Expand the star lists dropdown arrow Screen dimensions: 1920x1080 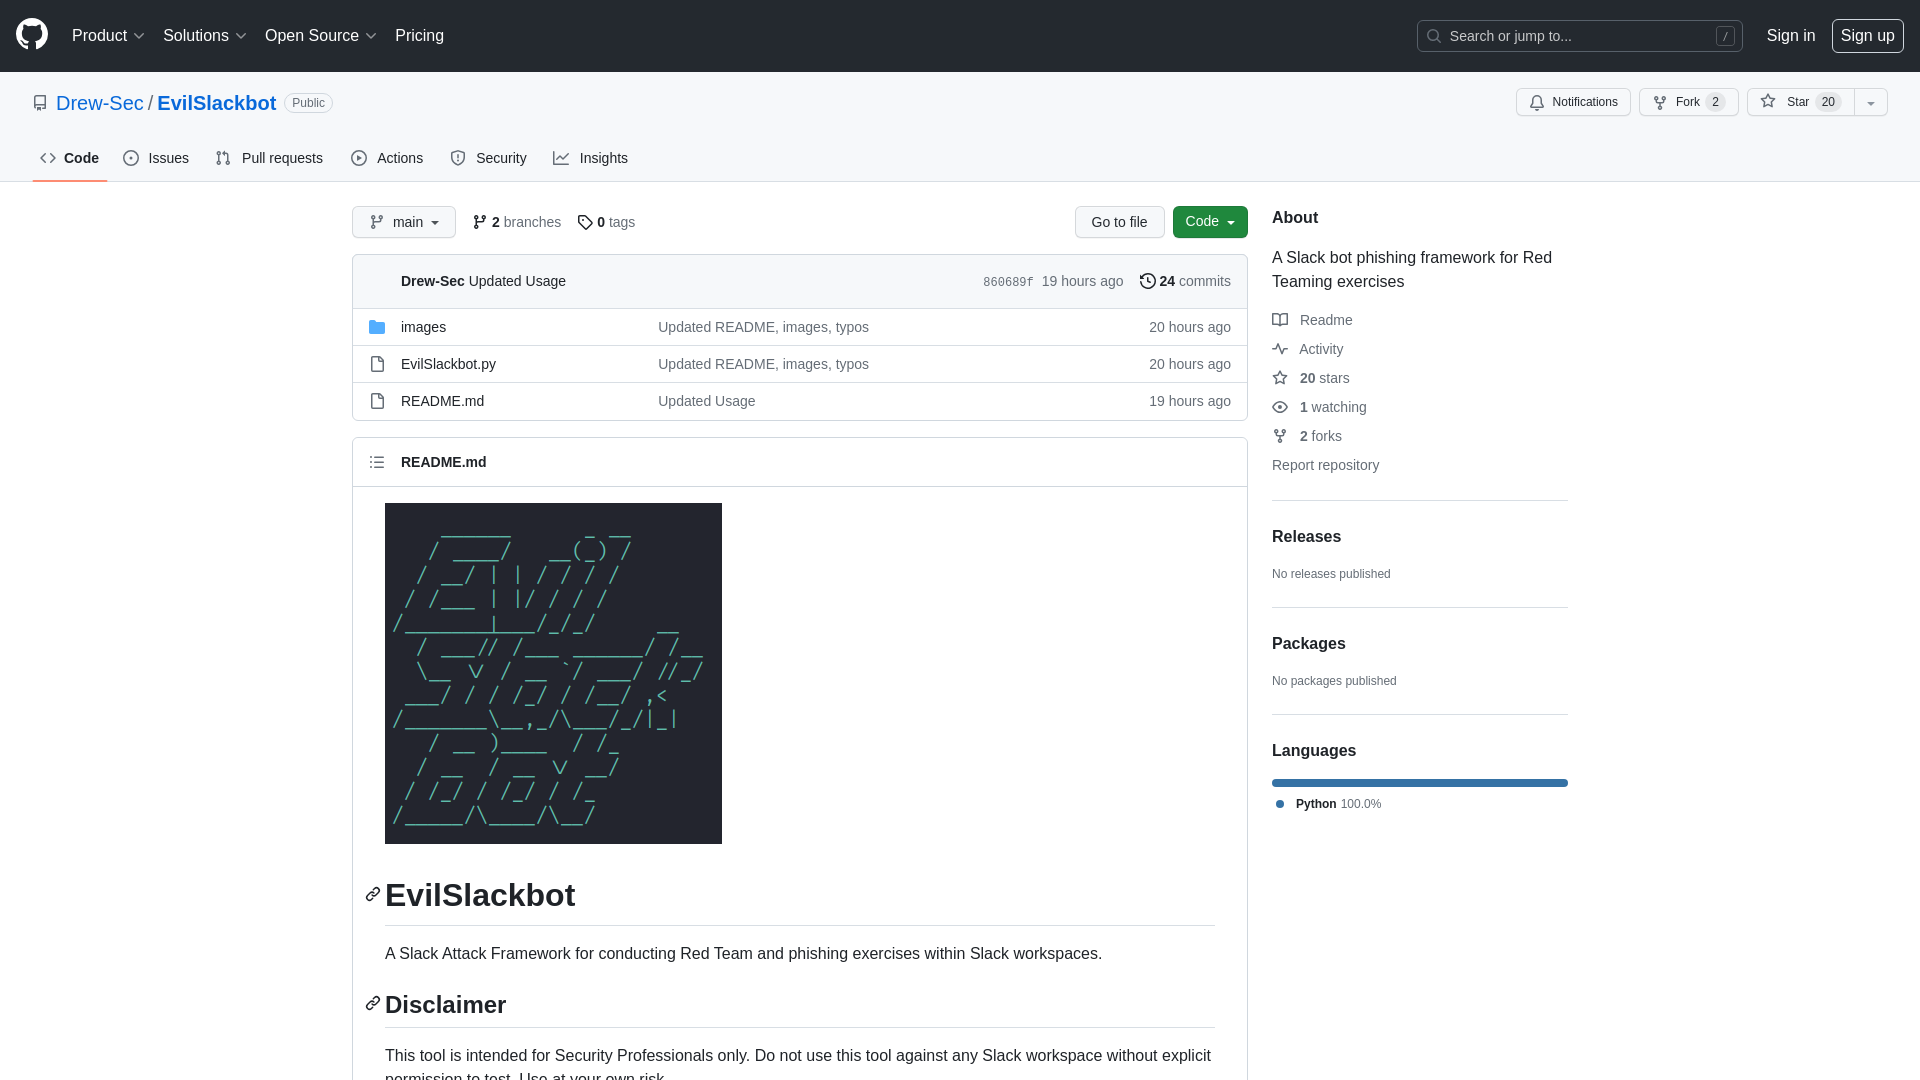pyautogui.click(x=1871, y=102)
